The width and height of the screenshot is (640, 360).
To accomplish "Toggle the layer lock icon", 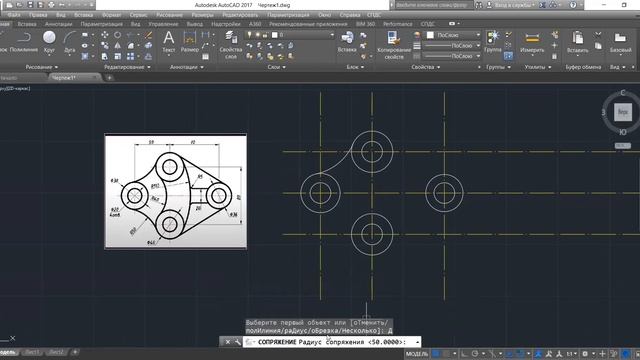I will pos(265,35).
